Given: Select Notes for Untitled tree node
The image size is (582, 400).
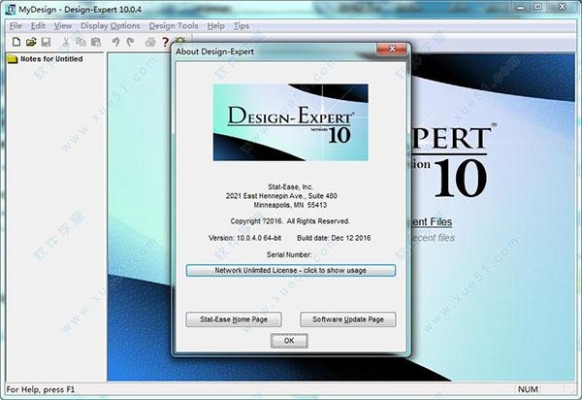Looking at the screenshot, I should tap(52, 59).
